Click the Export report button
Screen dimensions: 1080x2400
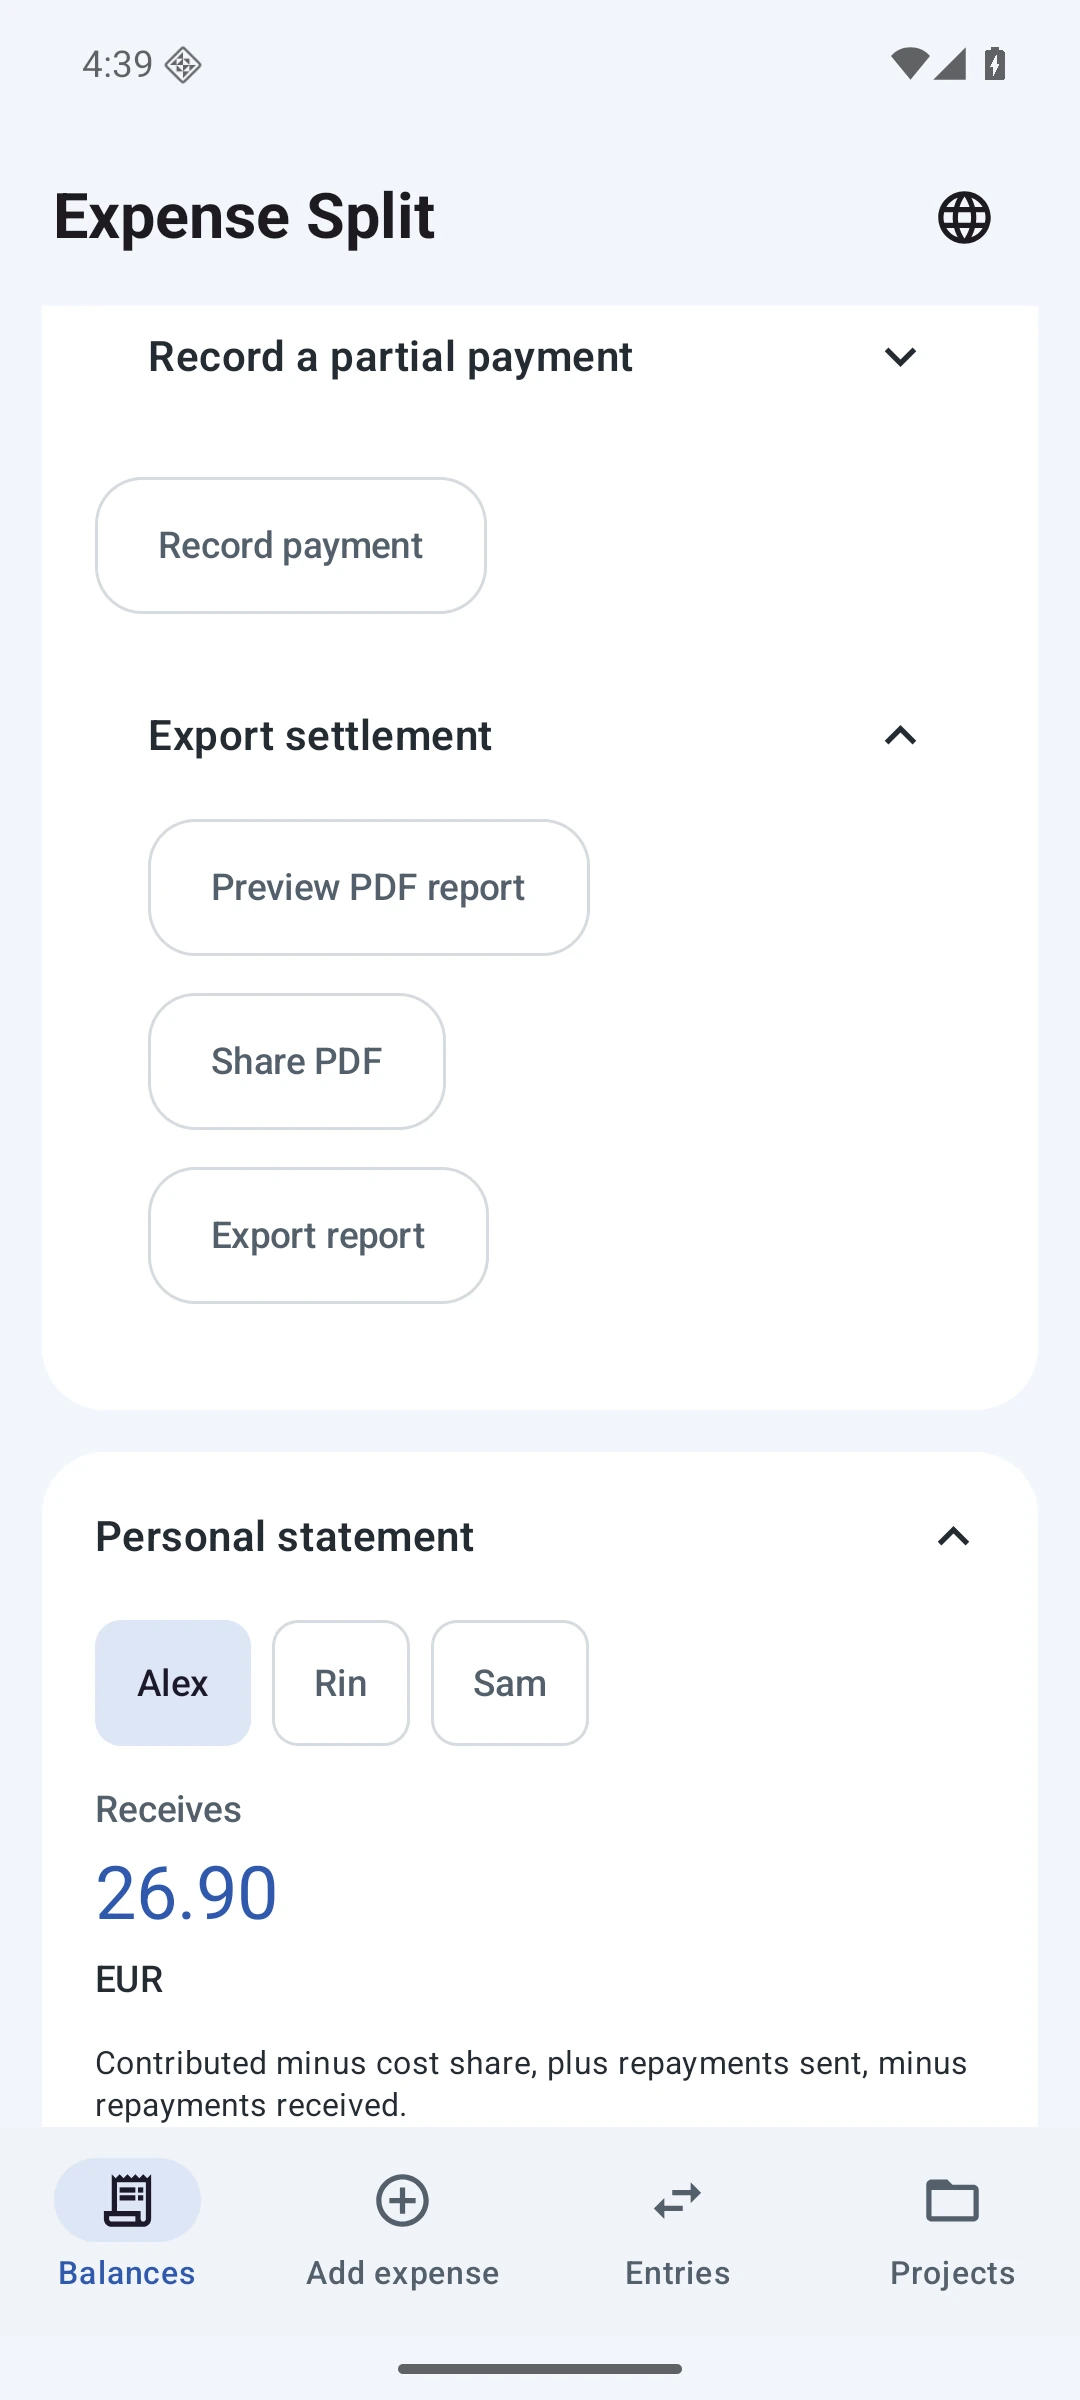(x=318, y=1235)
